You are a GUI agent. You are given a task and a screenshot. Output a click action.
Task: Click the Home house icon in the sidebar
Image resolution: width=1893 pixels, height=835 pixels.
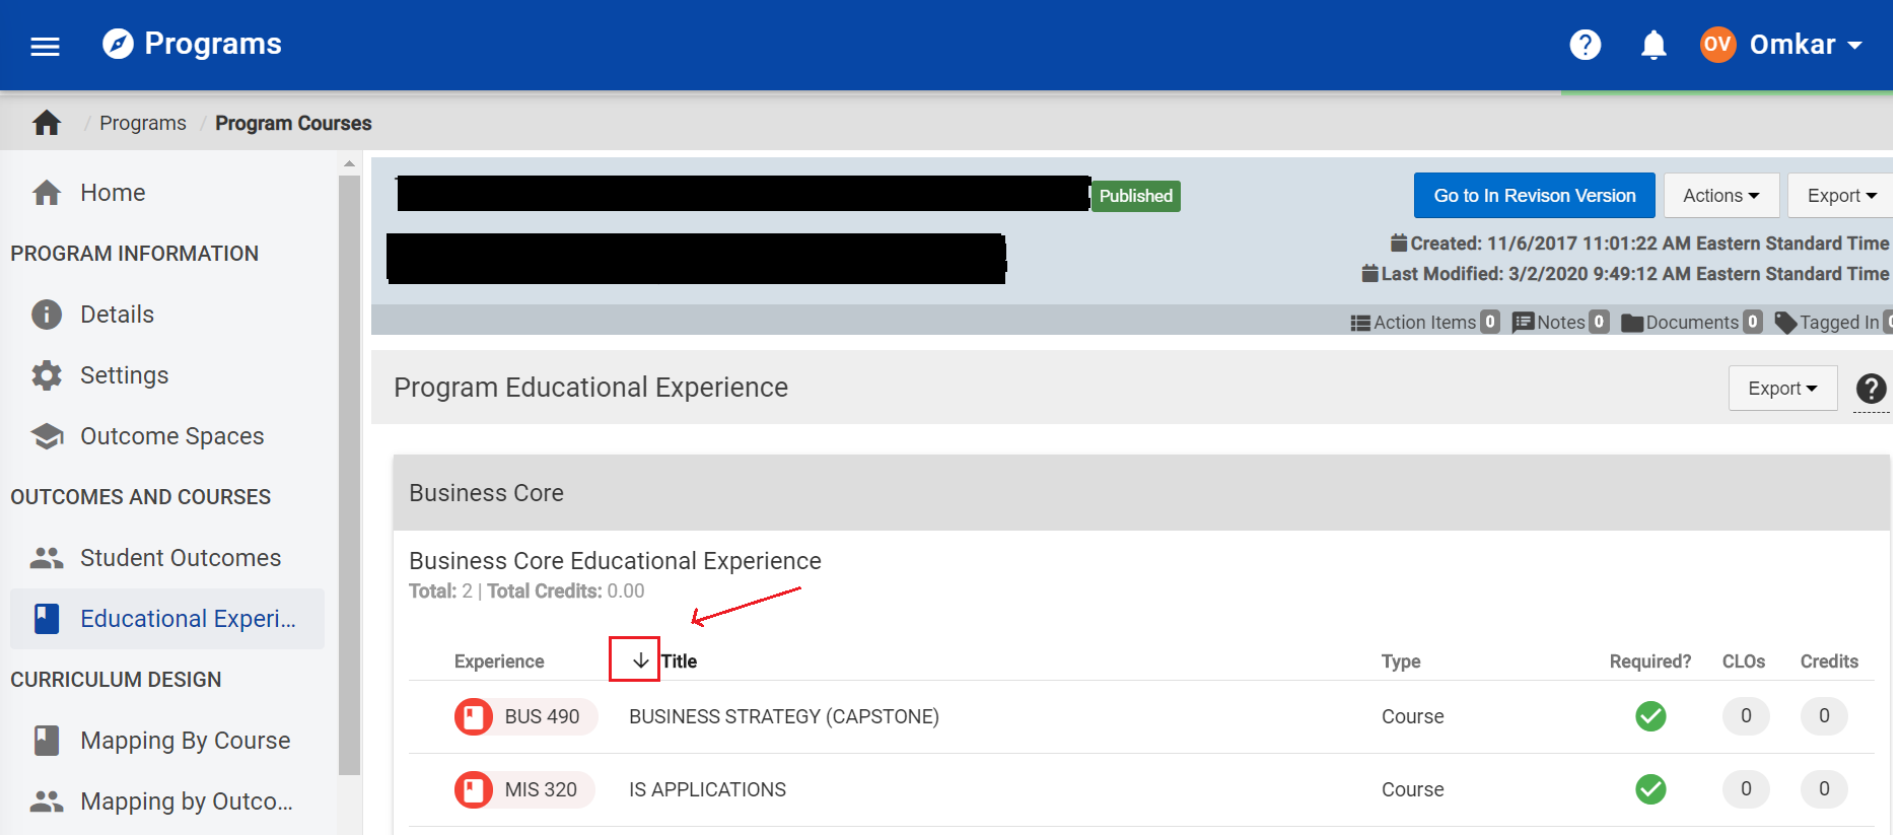[x=46, y=192]
